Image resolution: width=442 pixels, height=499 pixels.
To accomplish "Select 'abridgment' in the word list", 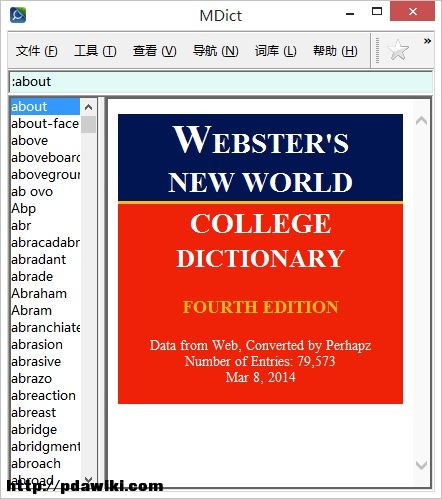I will [x=45, y=447].
